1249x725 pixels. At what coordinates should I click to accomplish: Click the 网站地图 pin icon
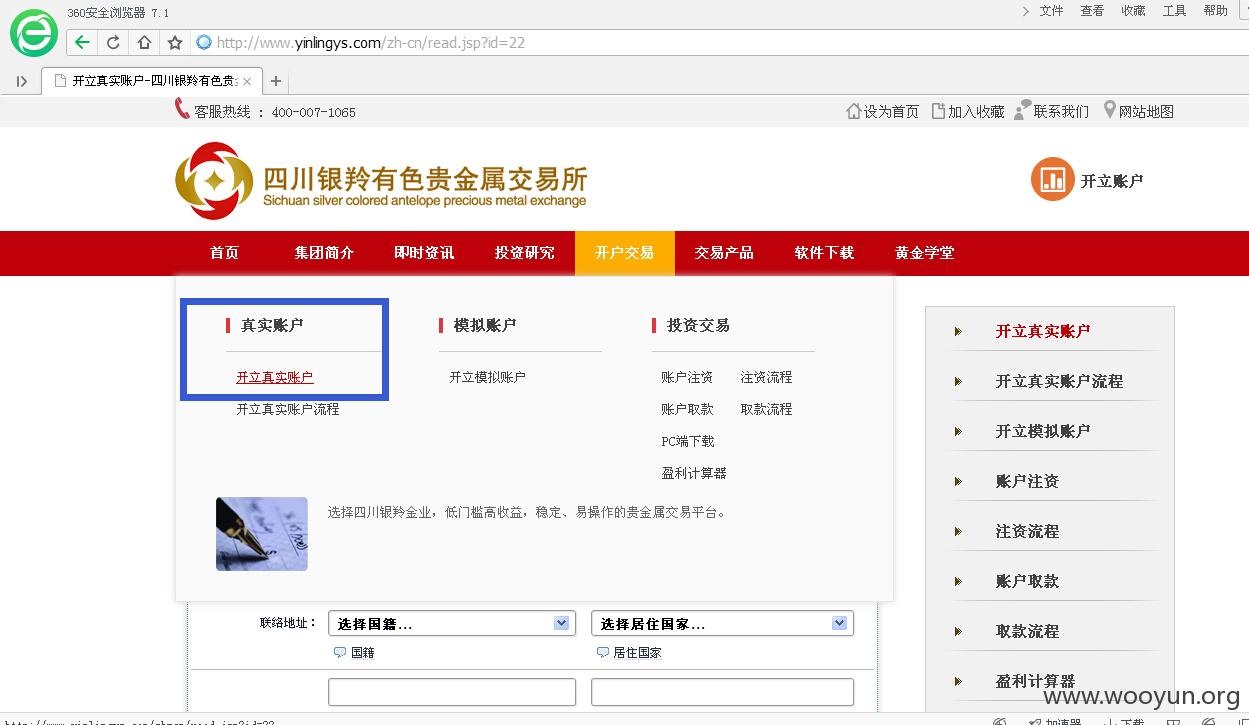pyautogui.click(x=1109, y=110)
